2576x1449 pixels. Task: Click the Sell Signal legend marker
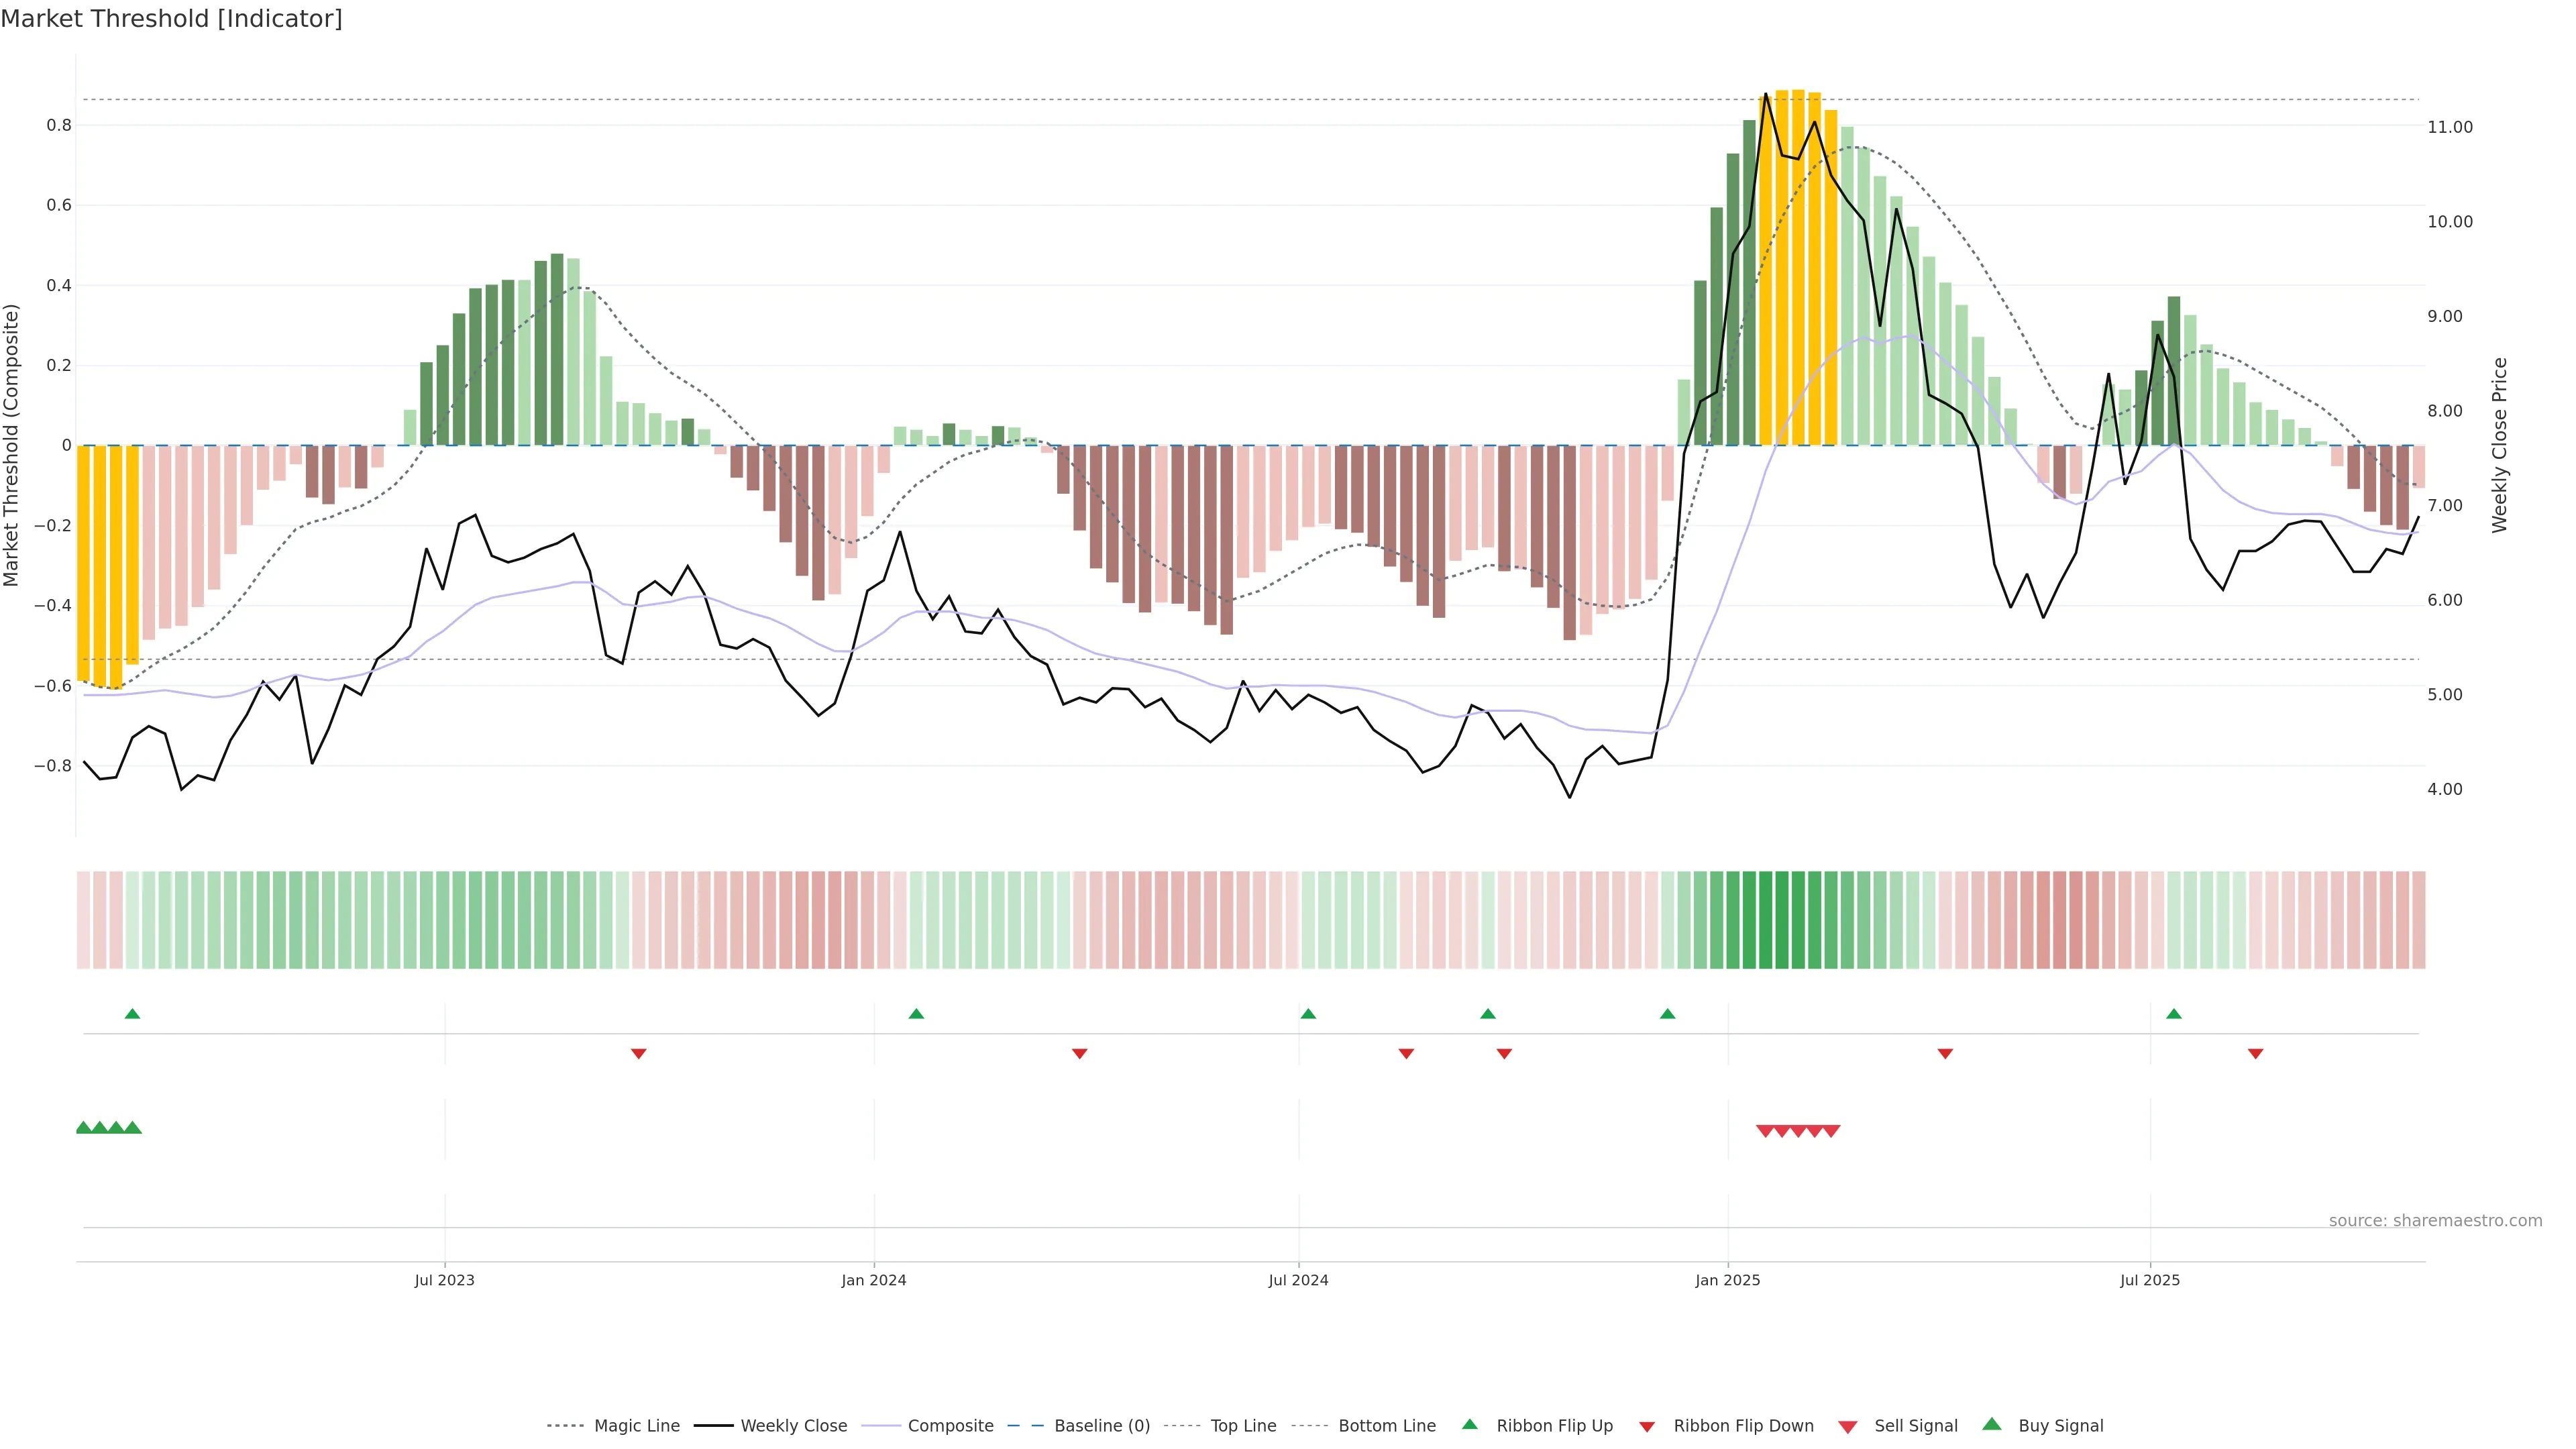pos(1847,1426)
